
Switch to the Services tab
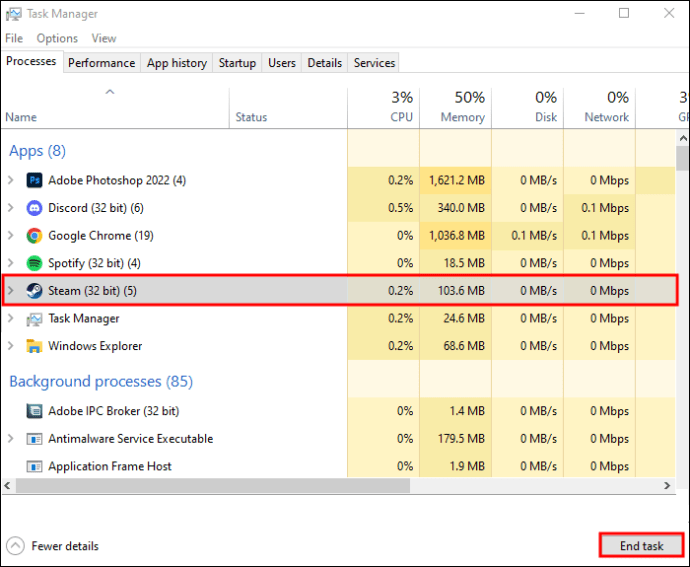[374, 63]
